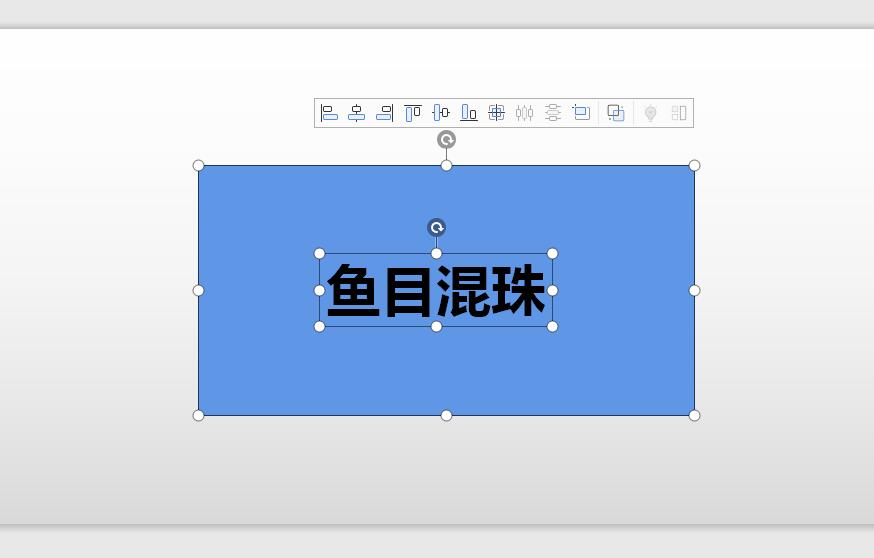Click the Align Middle Vertically icon
The width and height of the screenshot is (874, 558).
441,113
